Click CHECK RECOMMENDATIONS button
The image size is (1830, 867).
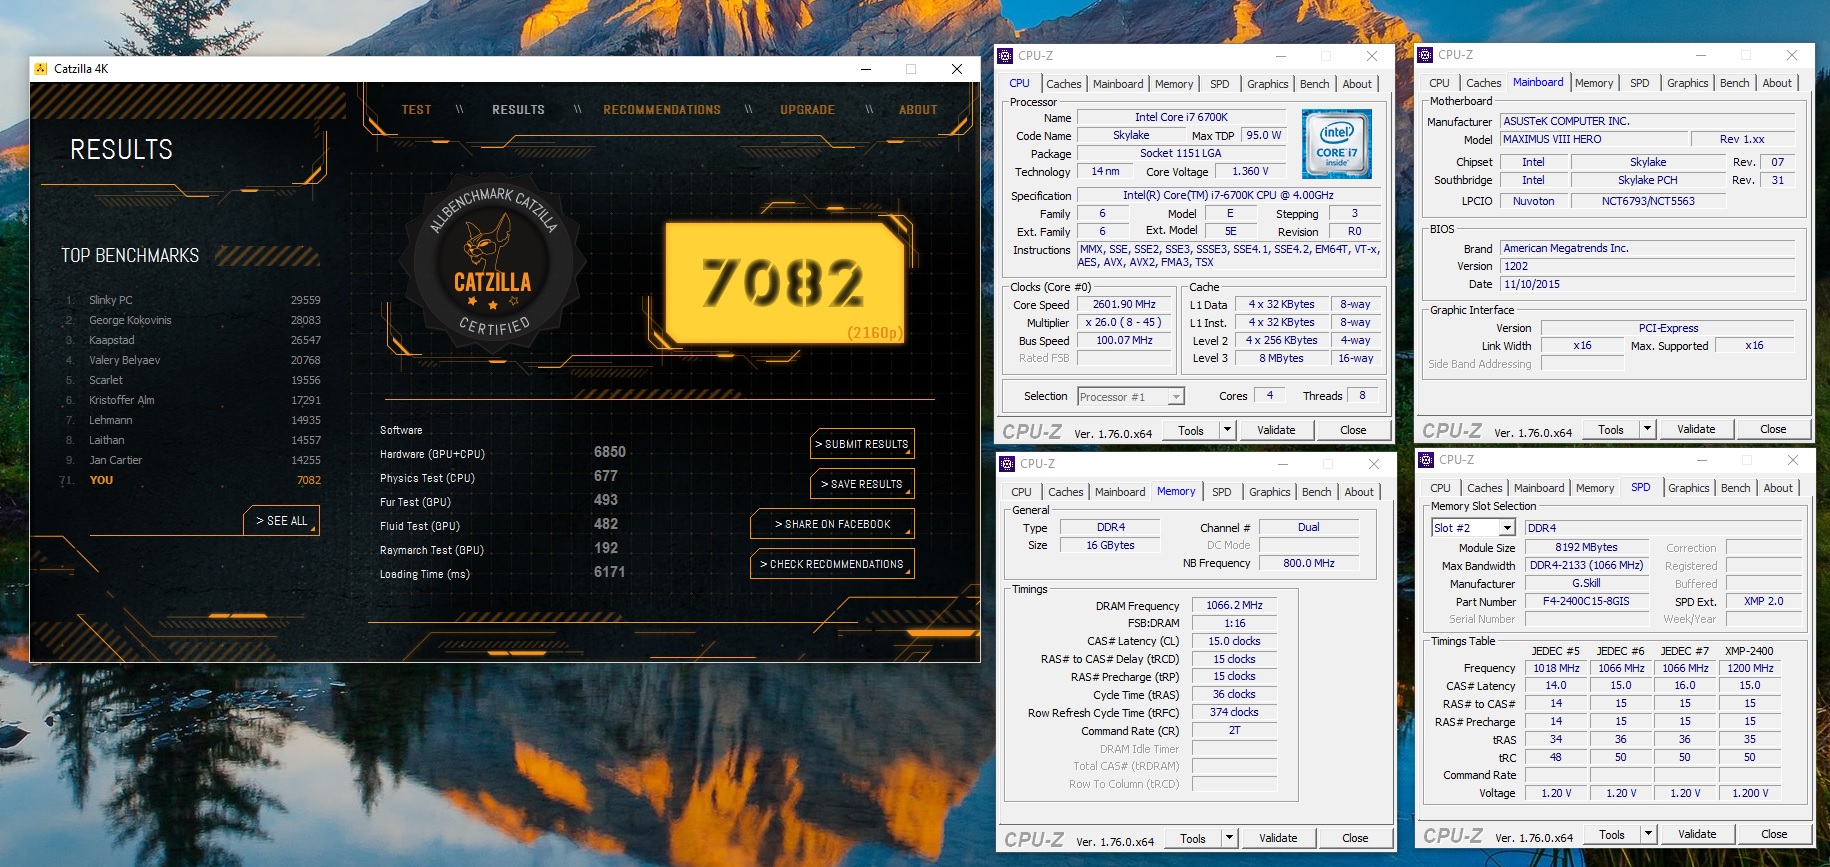(x=832, y=564)
